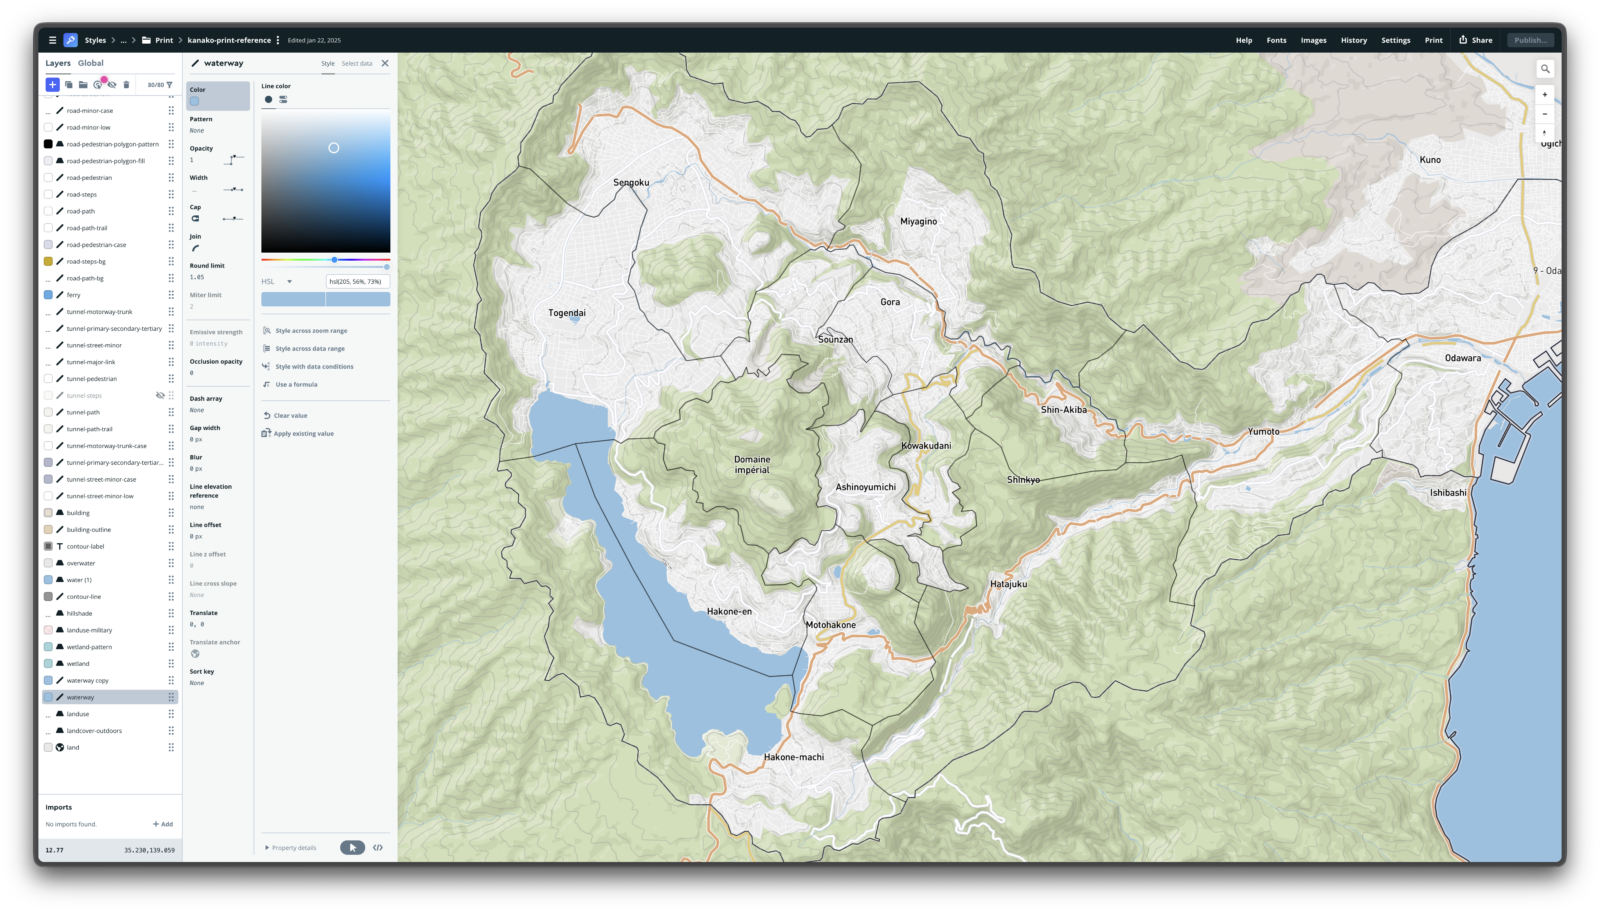
Task: Toggle layer visibility with the eye-slash toolbar icon
Action: [x=111, y=84]
